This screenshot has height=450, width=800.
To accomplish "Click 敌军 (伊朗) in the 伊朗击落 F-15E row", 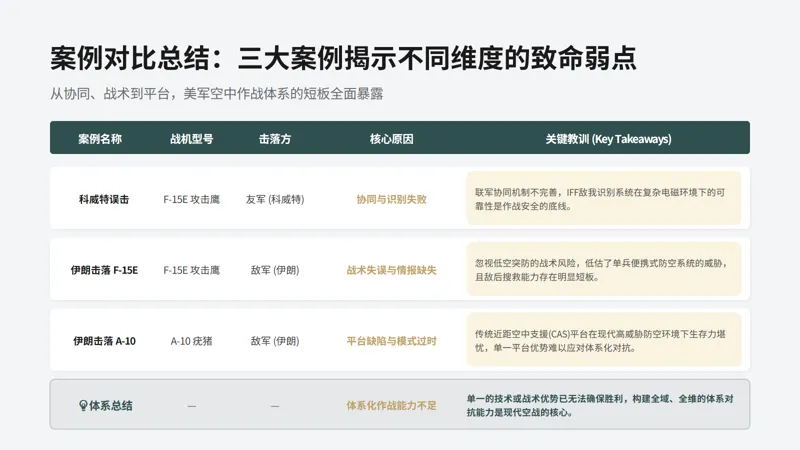I will click(275, 270).
